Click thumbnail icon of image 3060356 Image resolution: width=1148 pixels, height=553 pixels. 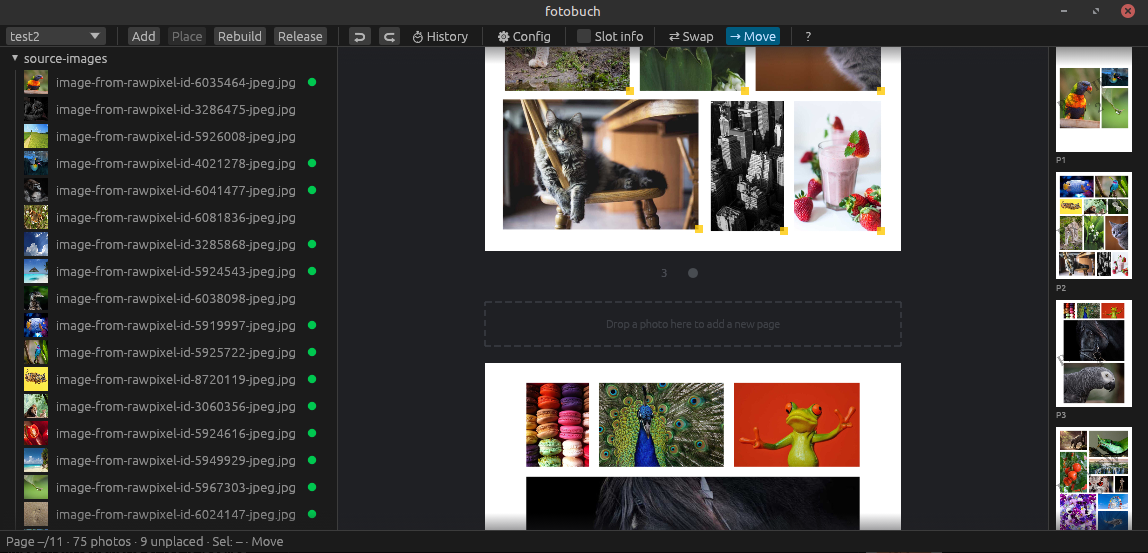pyautogui.click(x=36, y=406)
